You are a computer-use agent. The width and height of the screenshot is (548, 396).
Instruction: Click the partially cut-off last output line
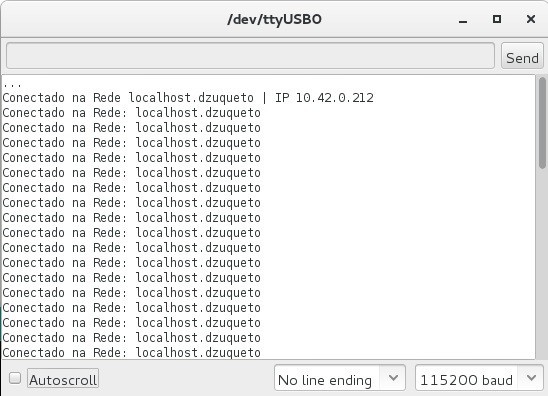coord(131,352)
